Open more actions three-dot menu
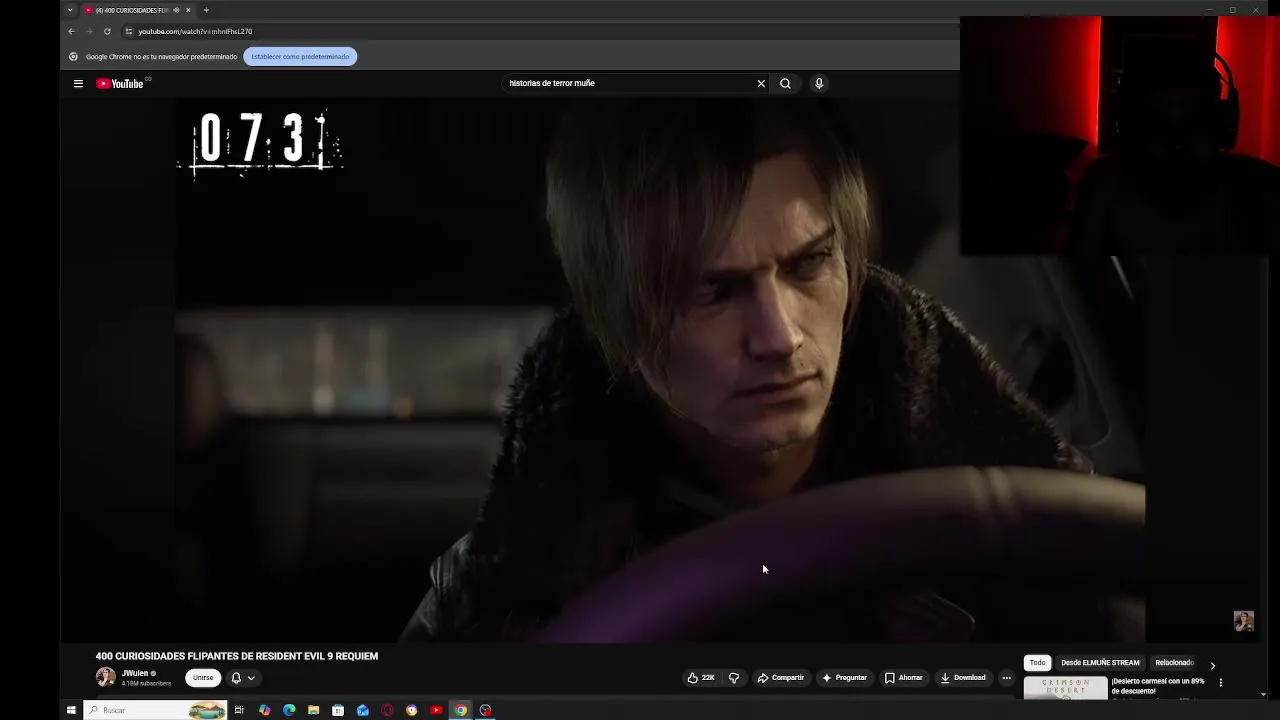1280x720 pixels. pyautogui.click(x=1007, y=678)
